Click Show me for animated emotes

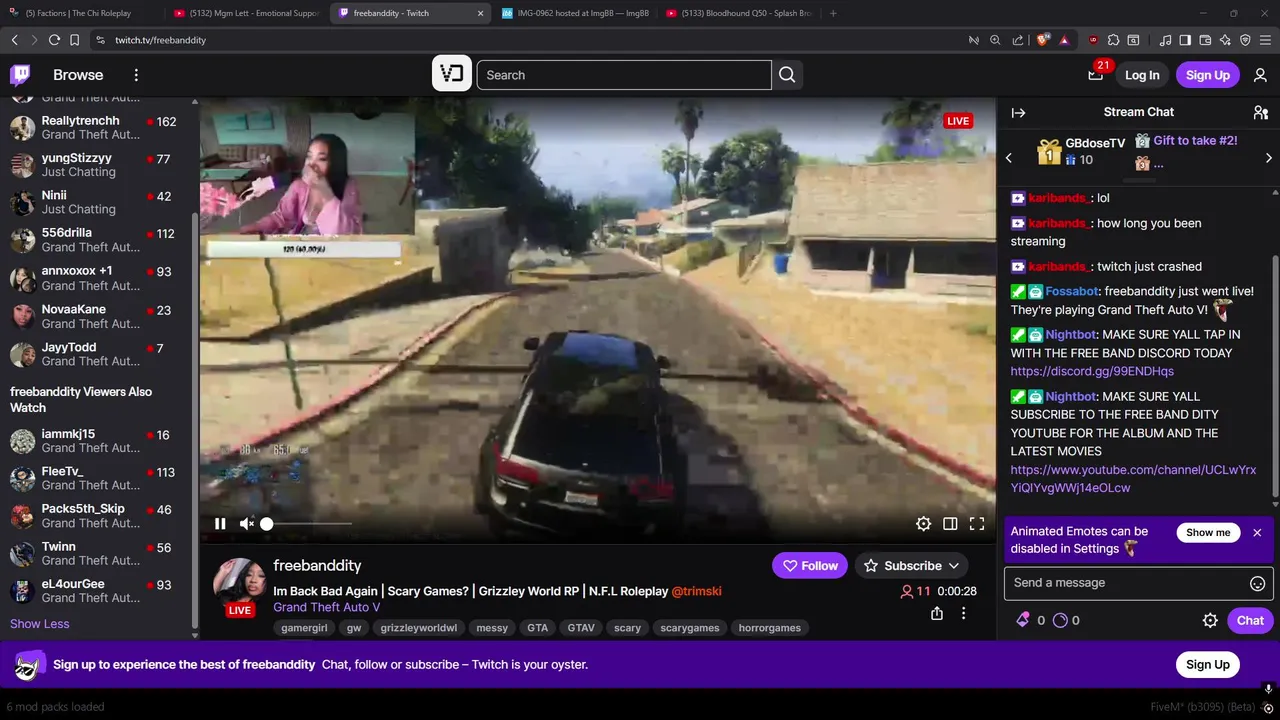click(x=1208, y=533)
